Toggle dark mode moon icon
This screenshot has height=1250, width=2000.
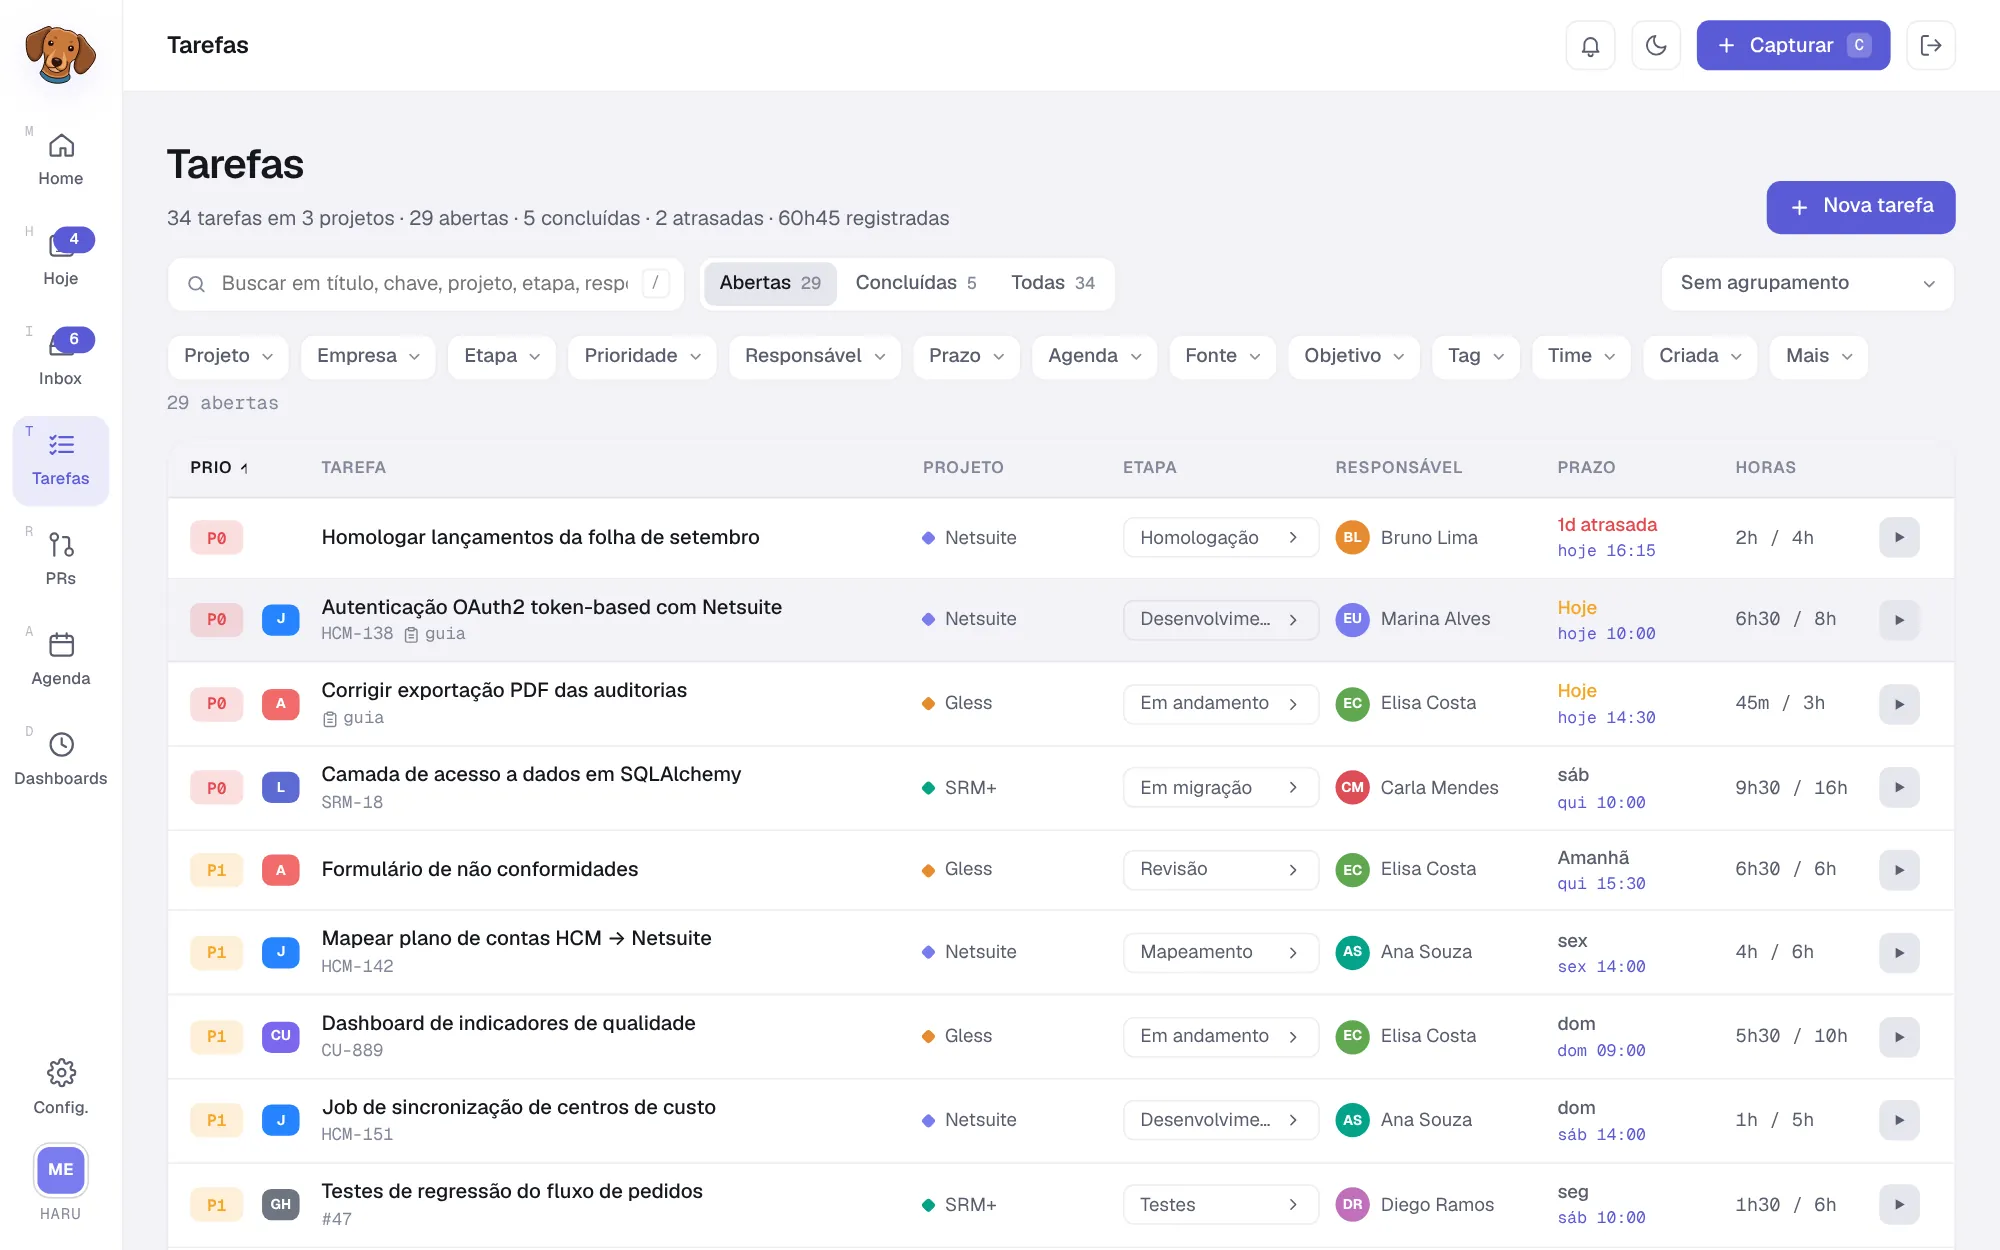(x=1656, y=45)
